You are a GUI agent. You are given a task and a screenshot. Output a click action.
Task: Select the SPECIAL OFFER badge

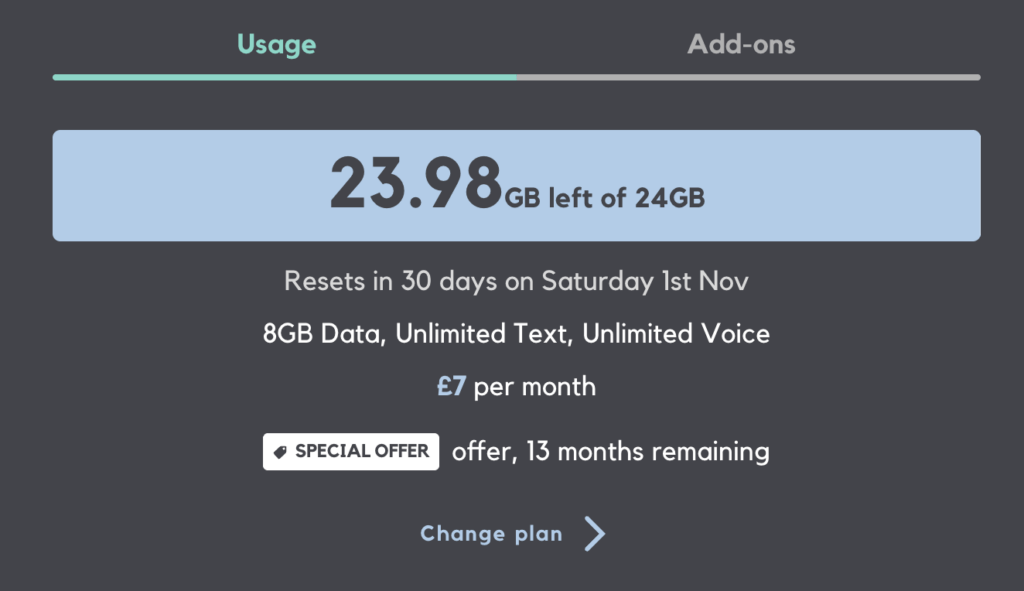(x=350, y=451)
